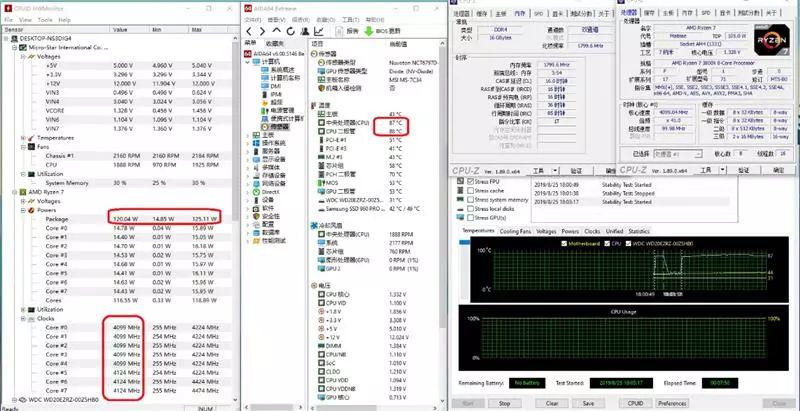800x411 pixels.
Task: Switch to Voltages tab in stability test
Action: (546, 232)
